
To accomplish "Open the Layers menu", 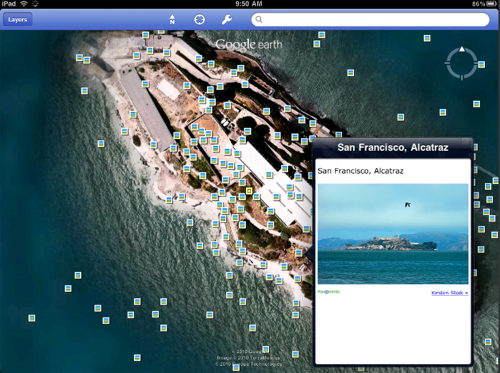I will tap(18, 19).
